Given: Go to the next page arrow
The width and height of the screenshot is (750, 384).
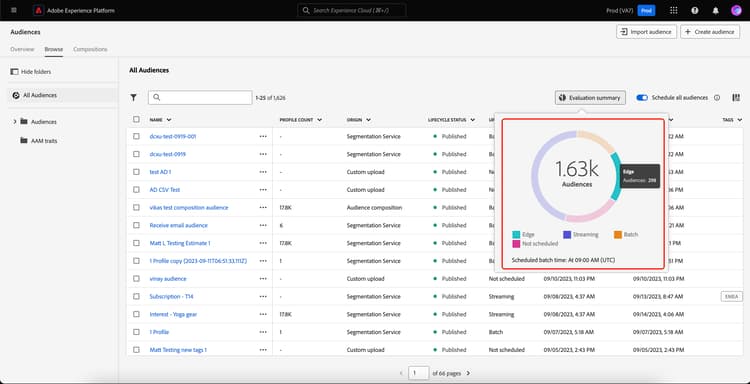Looking at the screenshot, I should point(468,373).
